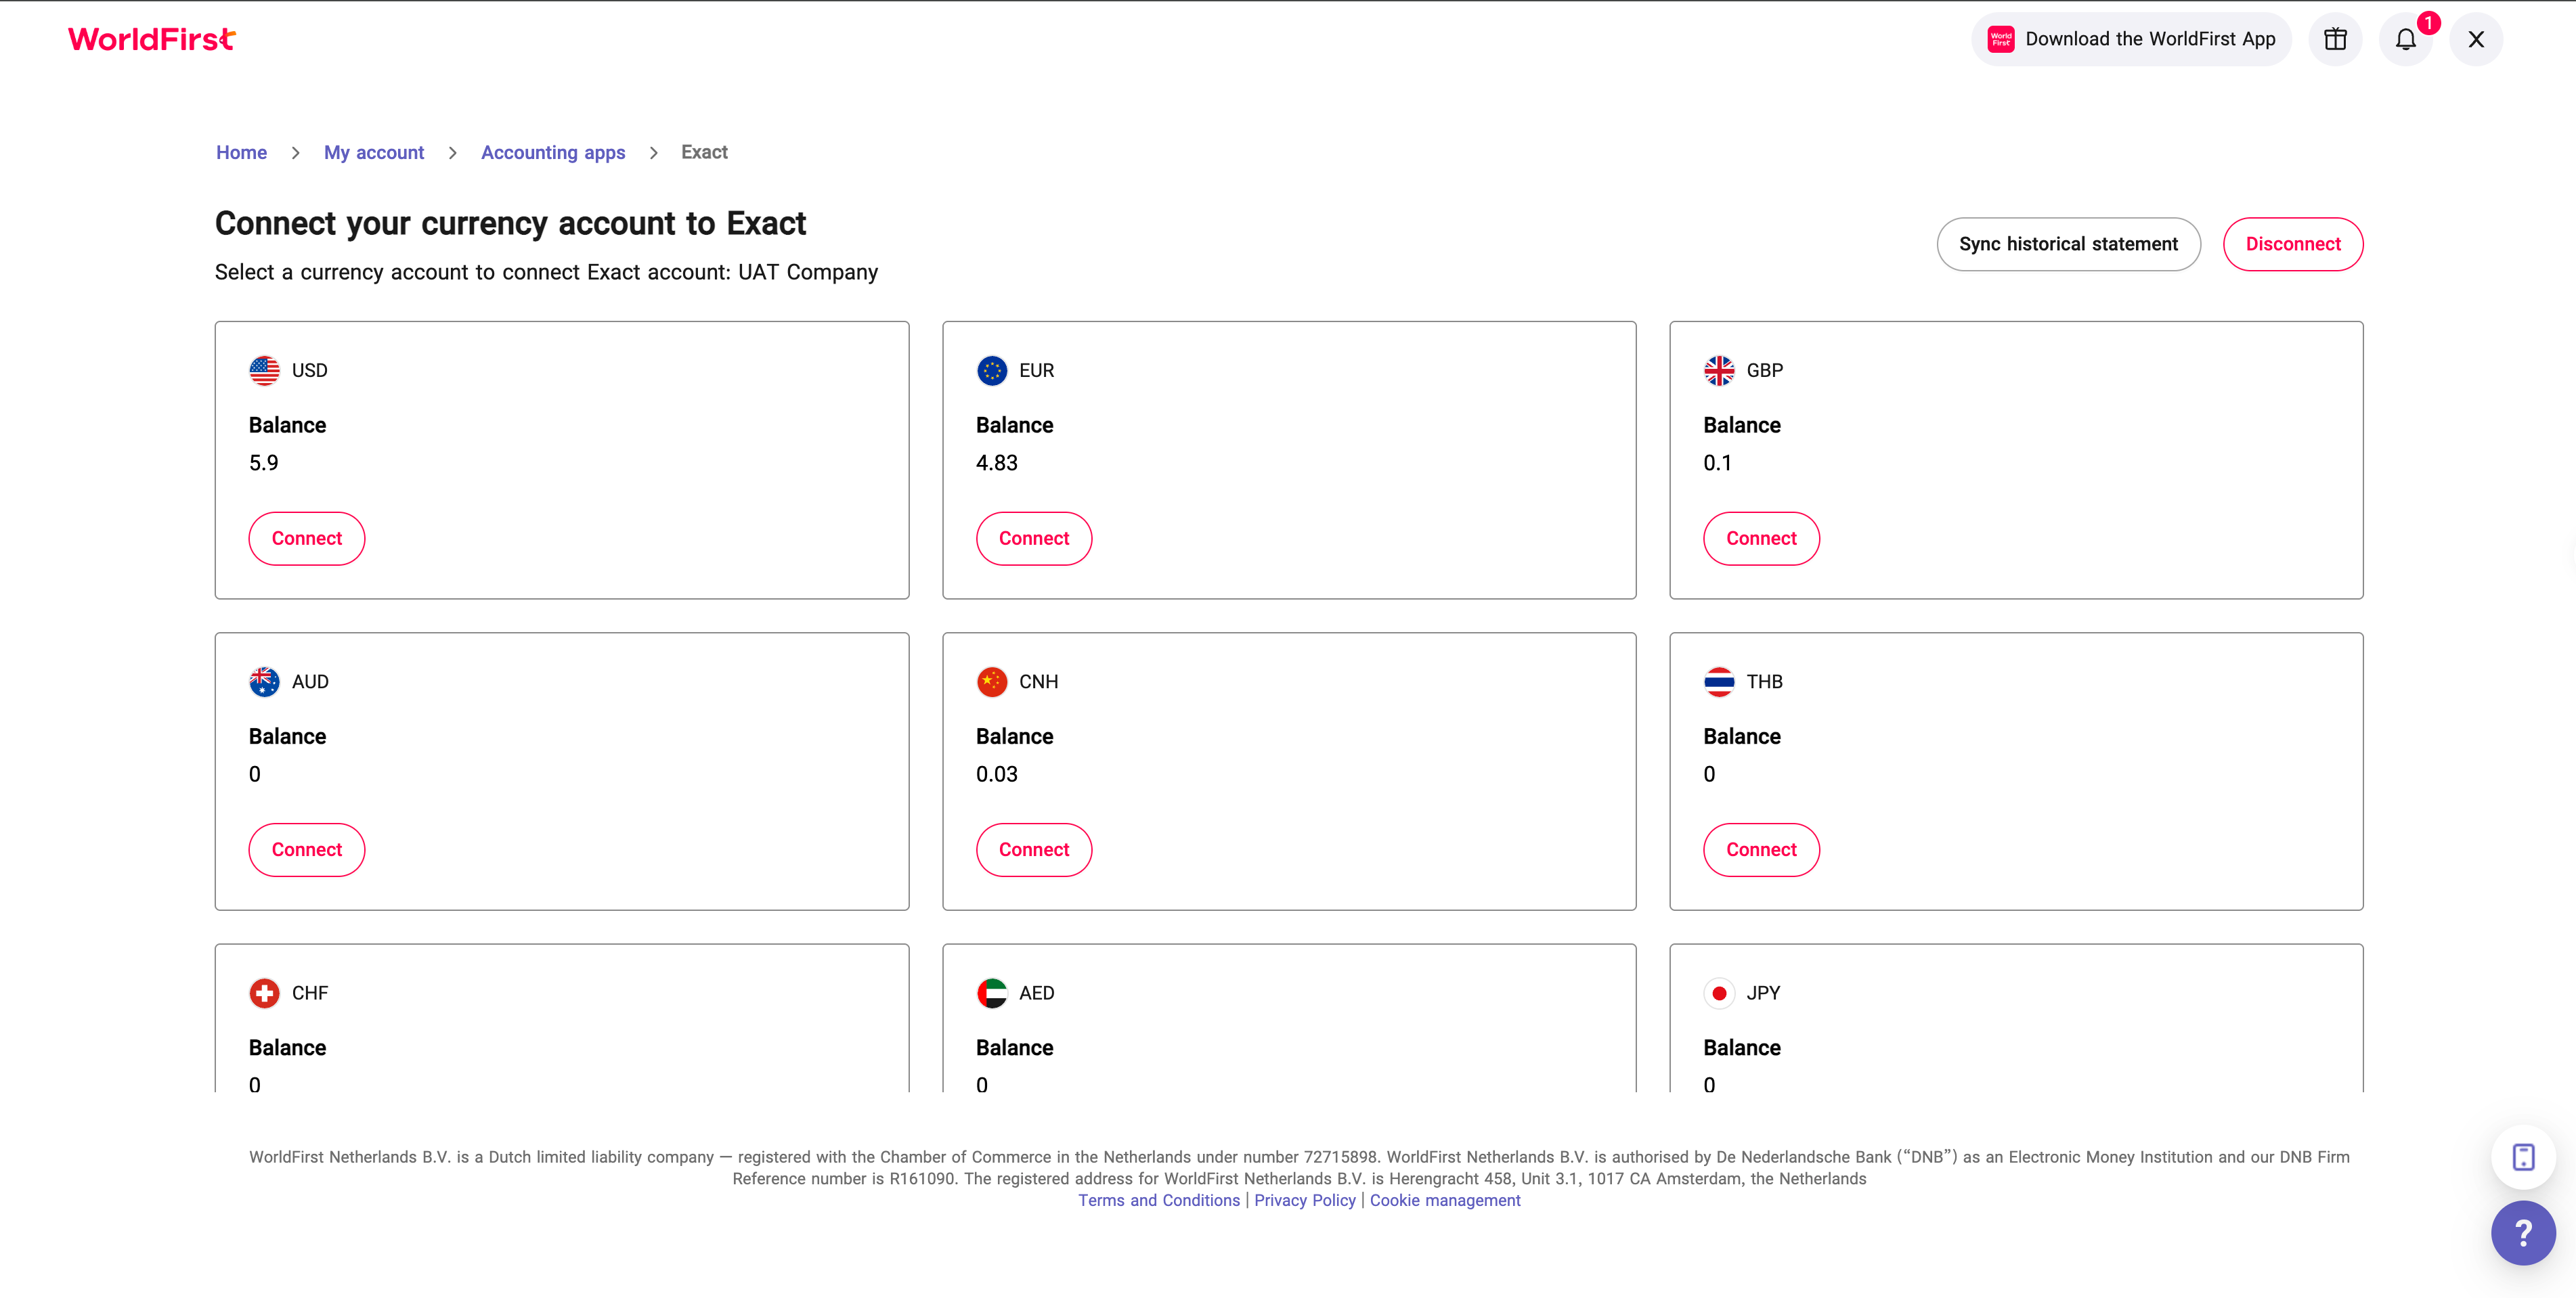Navigate to My account breadcrumb
The width and height of the screenshot is (2576, 1298).
[373, 152]
